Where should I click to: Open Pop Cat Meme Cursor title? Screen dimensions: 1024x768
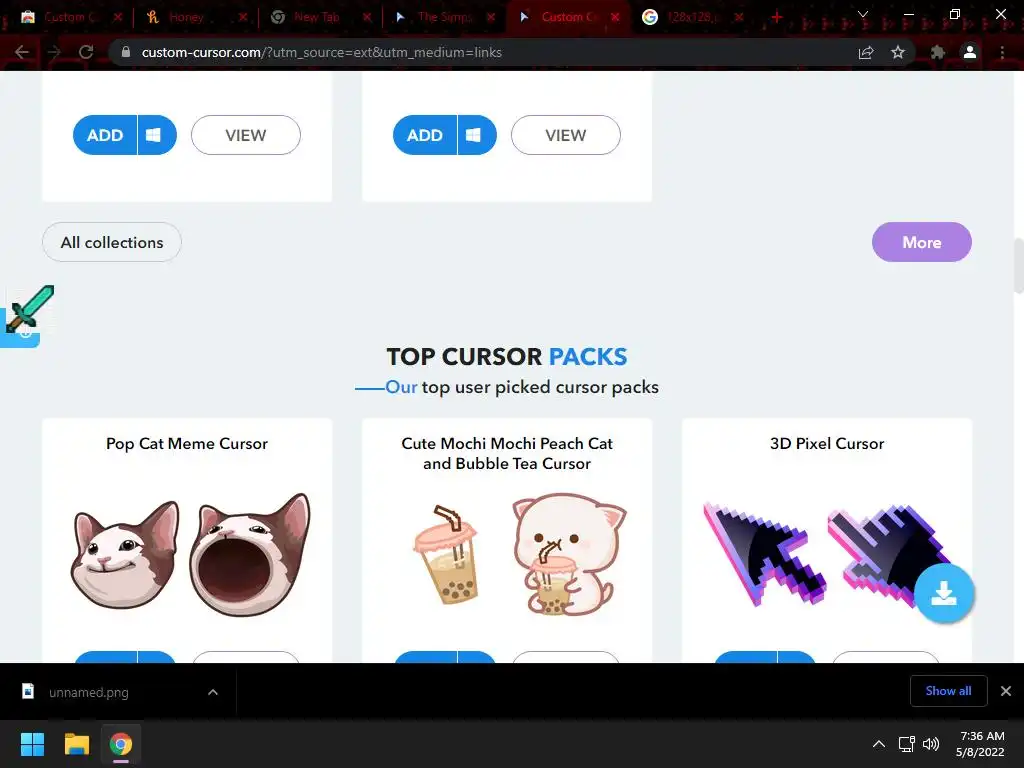tap(187, 443)
